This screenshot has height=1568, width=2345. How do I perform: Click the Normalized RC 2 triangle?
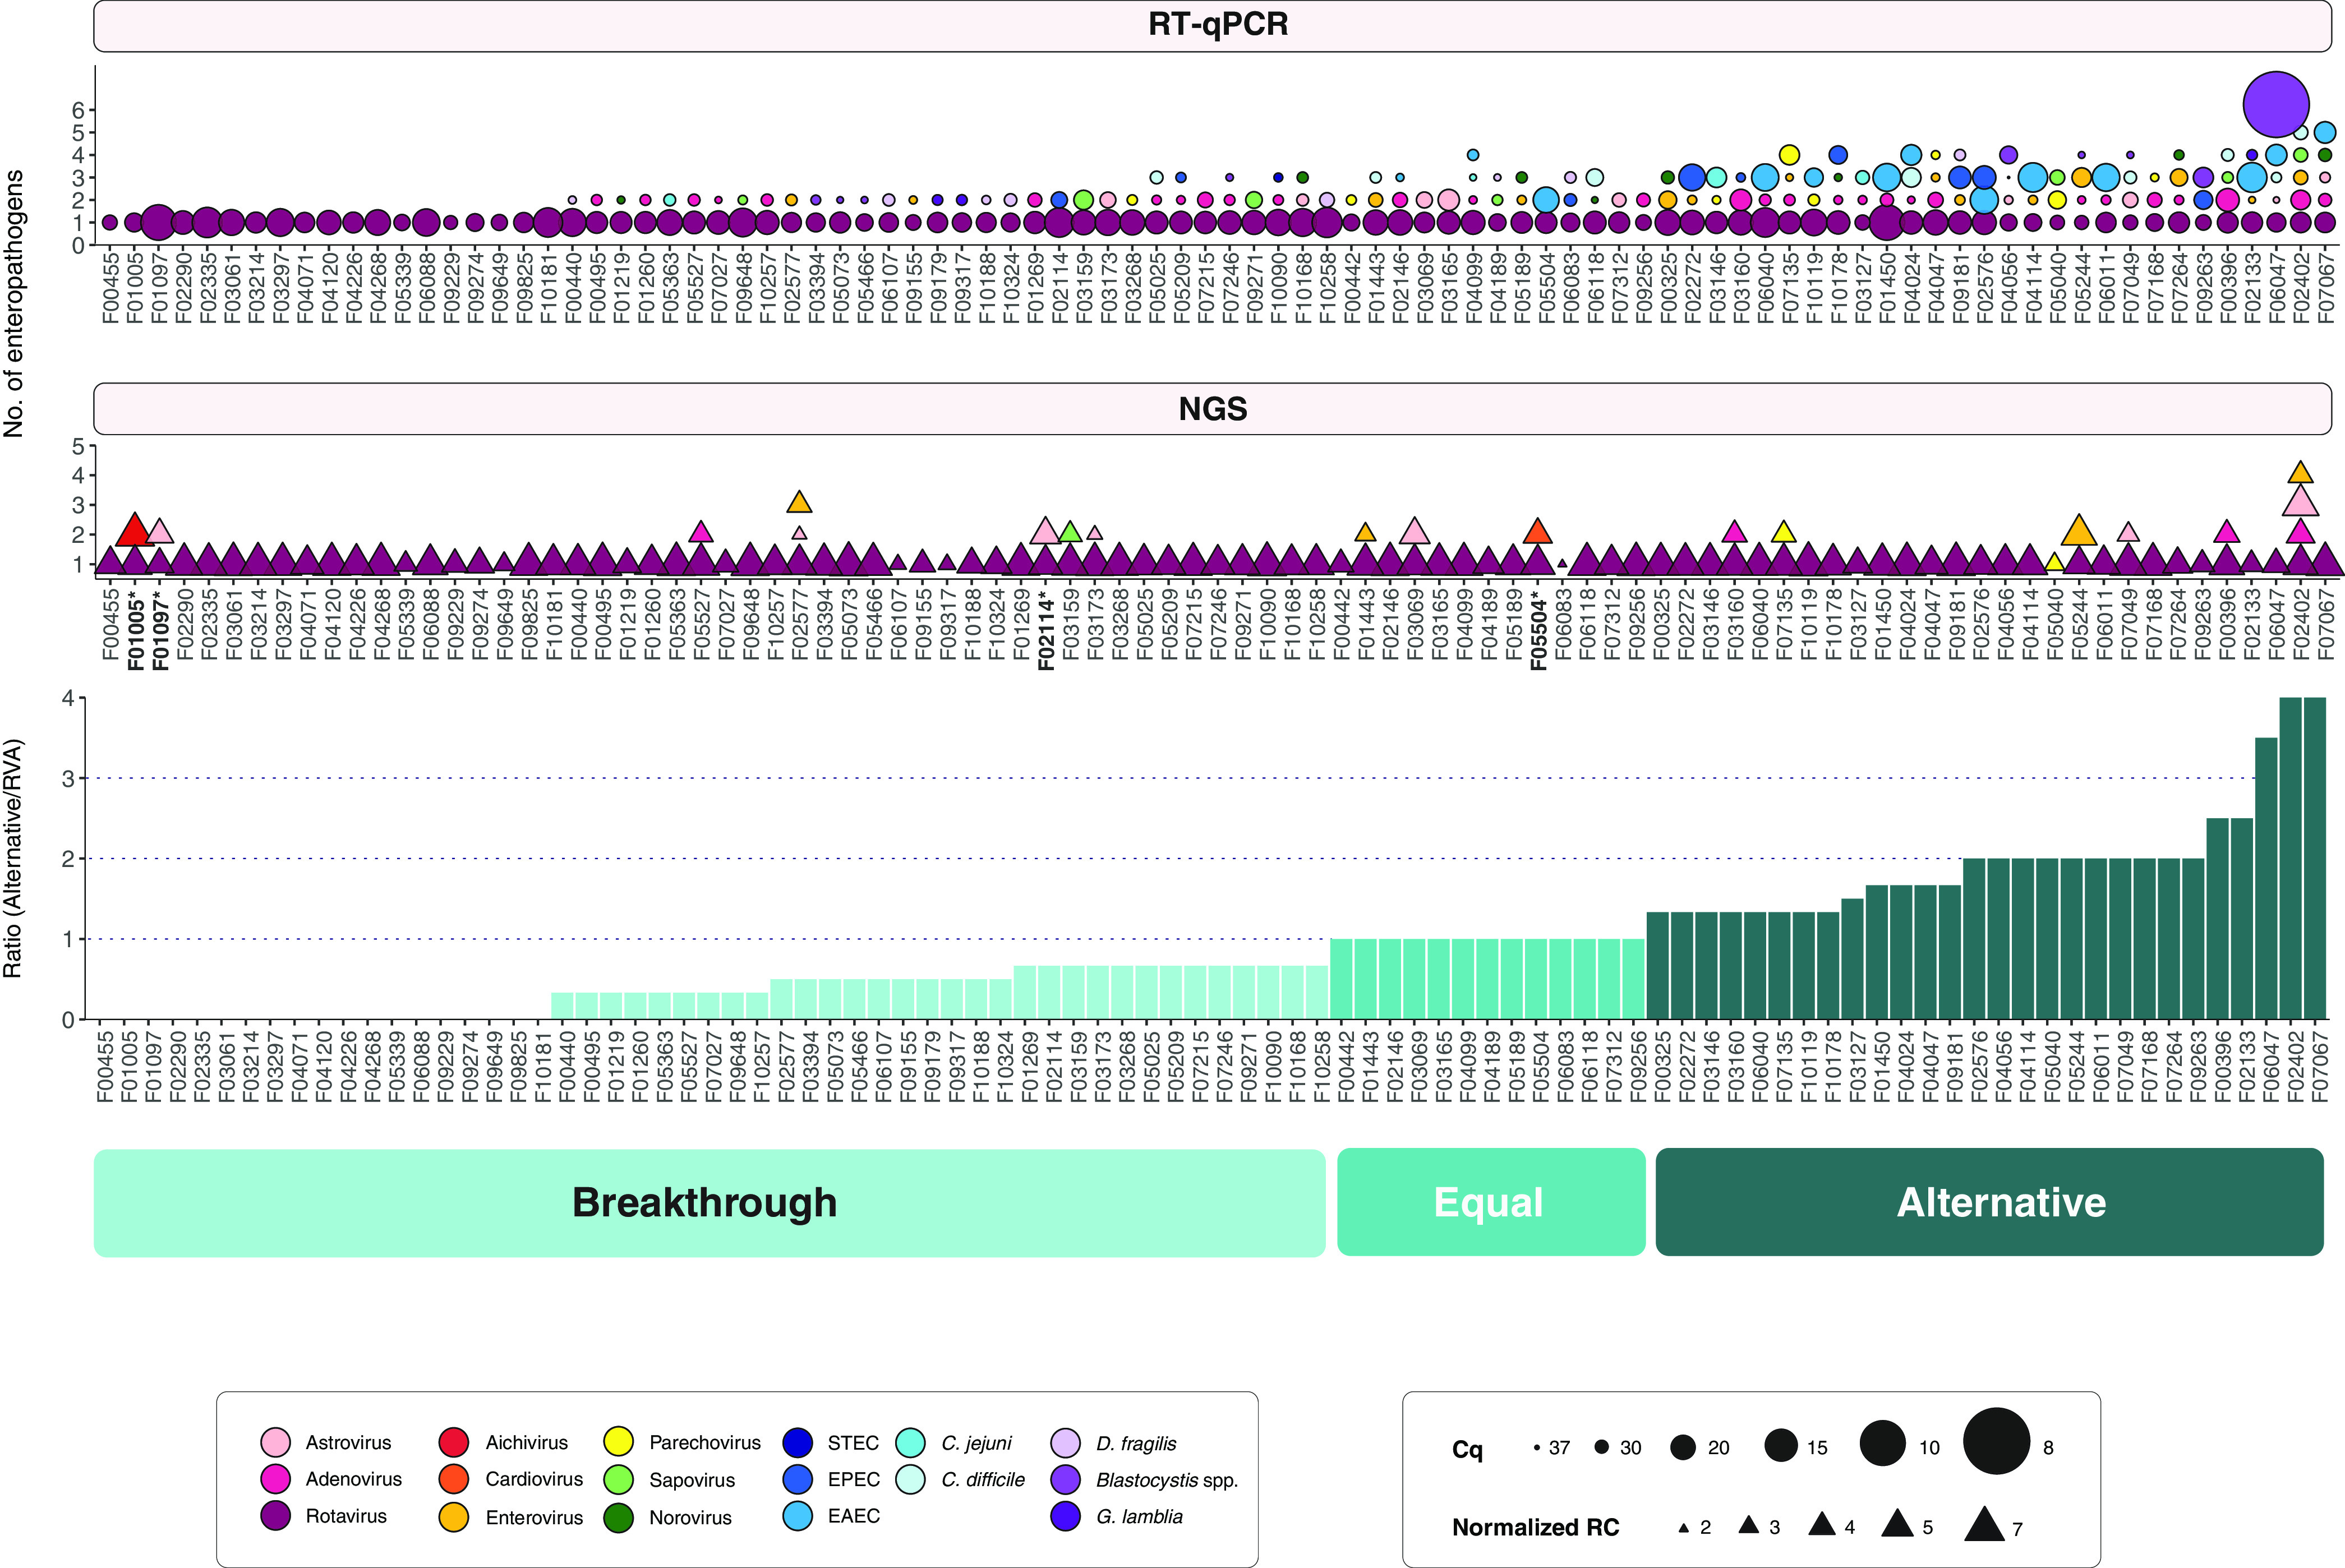point(1684,1528)
